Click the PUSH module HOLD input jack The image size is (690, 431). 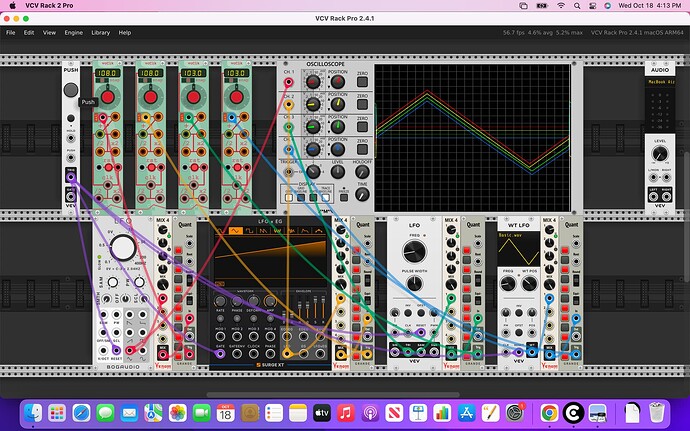pyautogui.click(x=70, y=138)
